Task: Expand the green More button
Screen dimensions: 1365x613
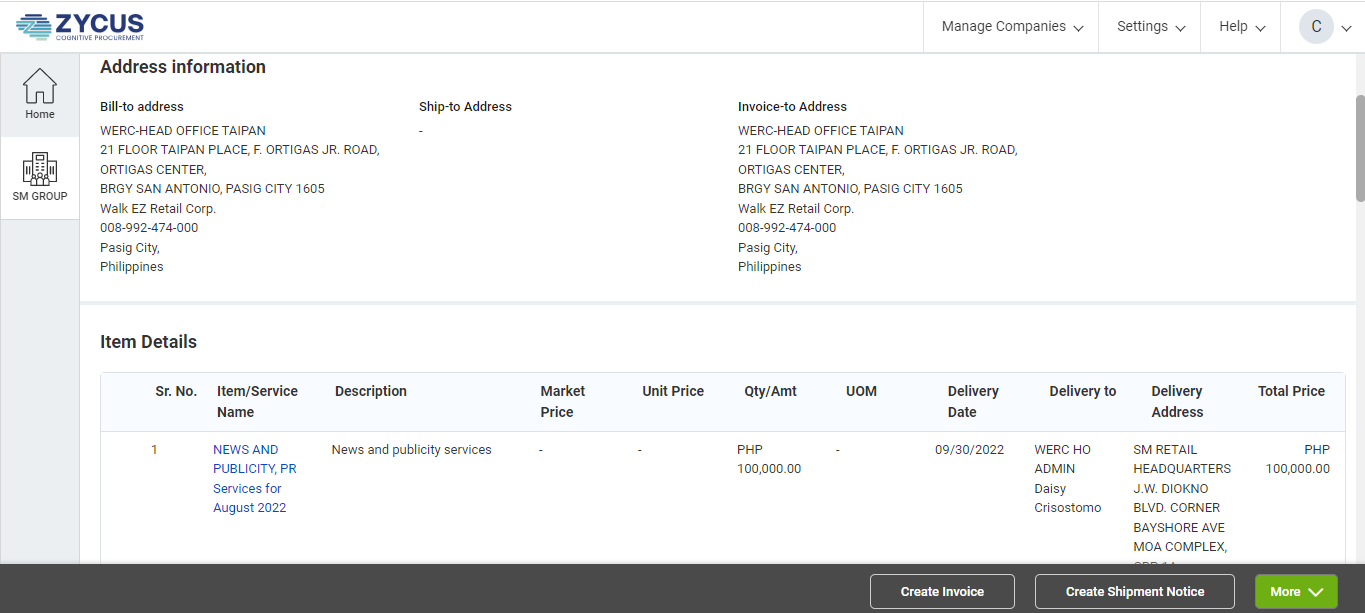Action: (x=1295, y=591)
